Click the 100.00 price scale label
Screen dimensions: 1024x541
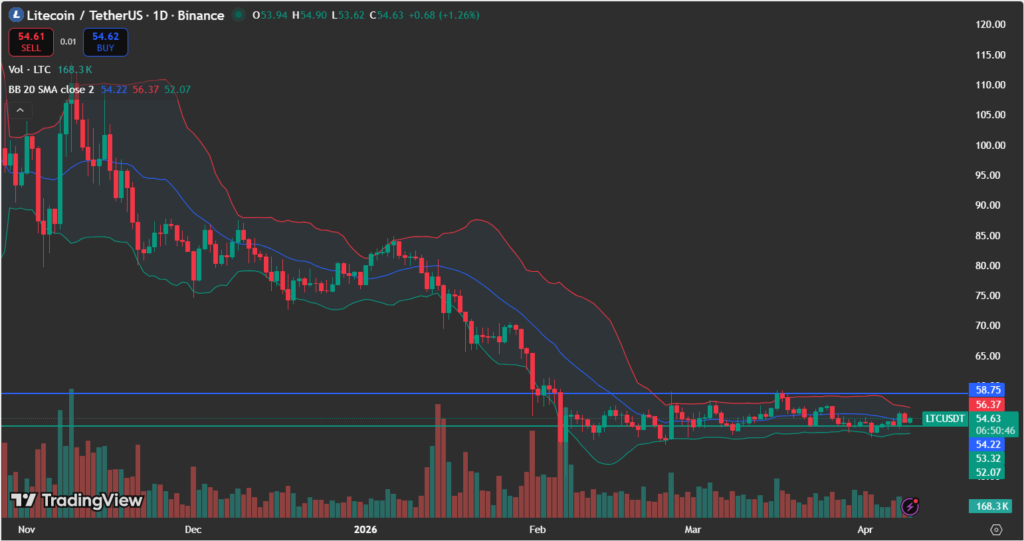[x=990, y=145]
